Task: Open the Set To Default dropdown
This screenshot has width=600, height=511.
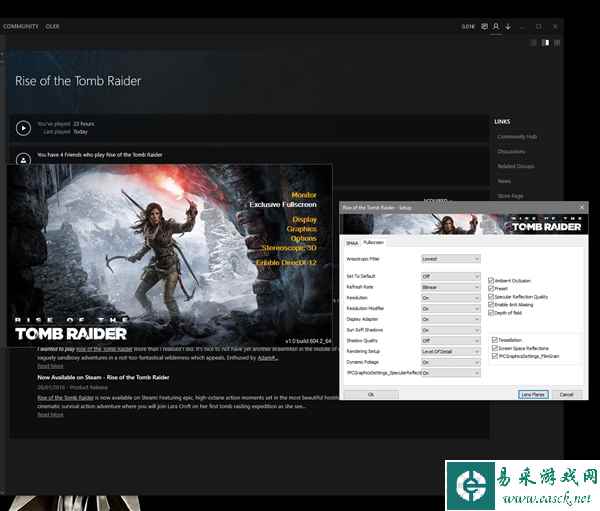Action: tap(451, 276)
